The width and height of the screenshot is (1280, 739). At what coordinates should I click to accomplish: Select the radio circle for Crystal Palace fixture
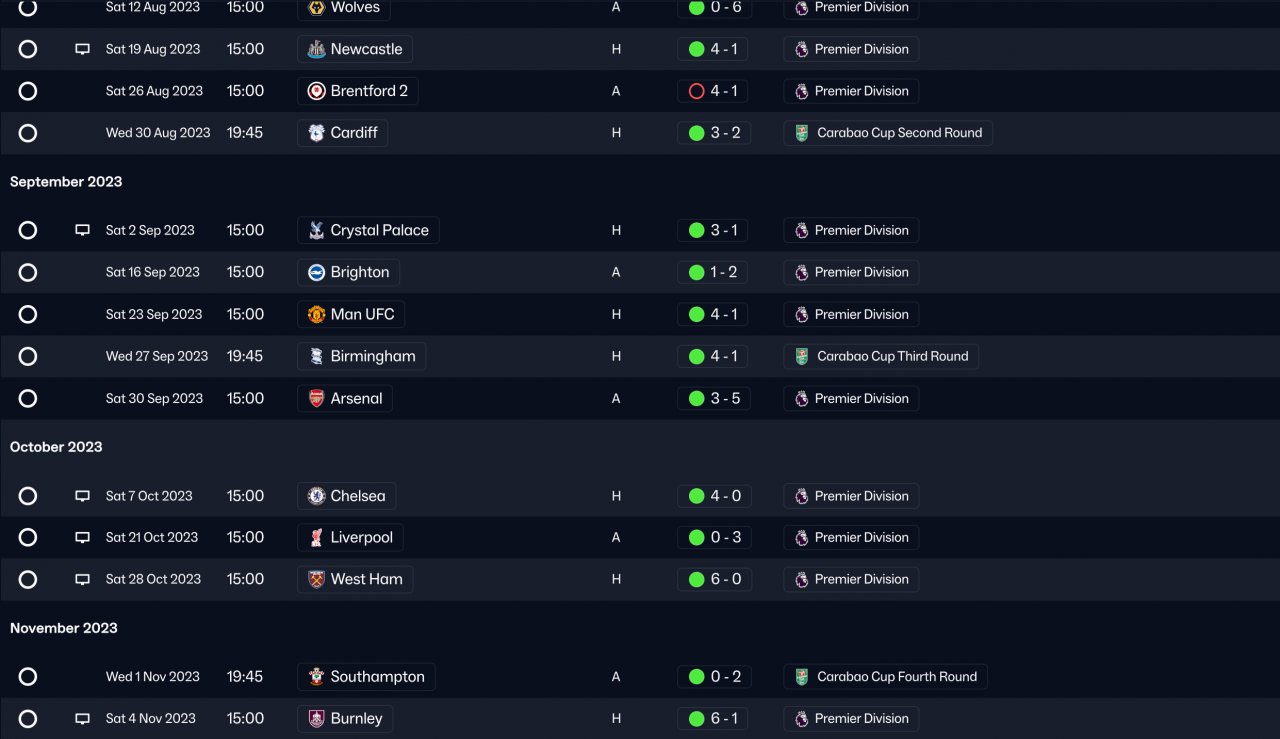point(28,231)
